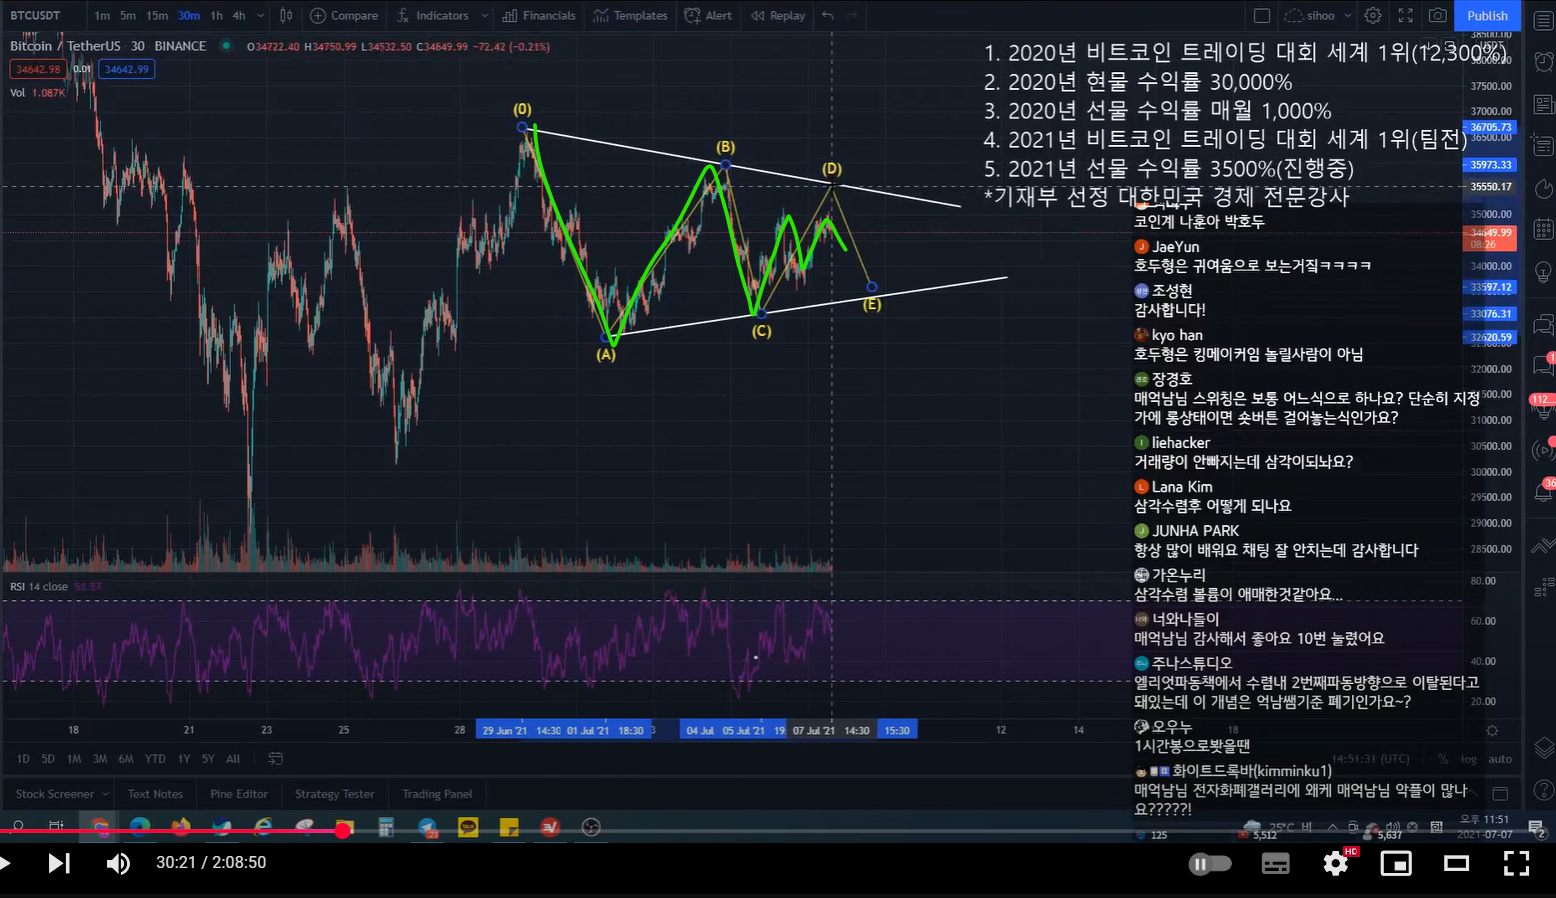1556x898 pixels.
Task: Select the 4h timeframe
Action: [239, 15]
